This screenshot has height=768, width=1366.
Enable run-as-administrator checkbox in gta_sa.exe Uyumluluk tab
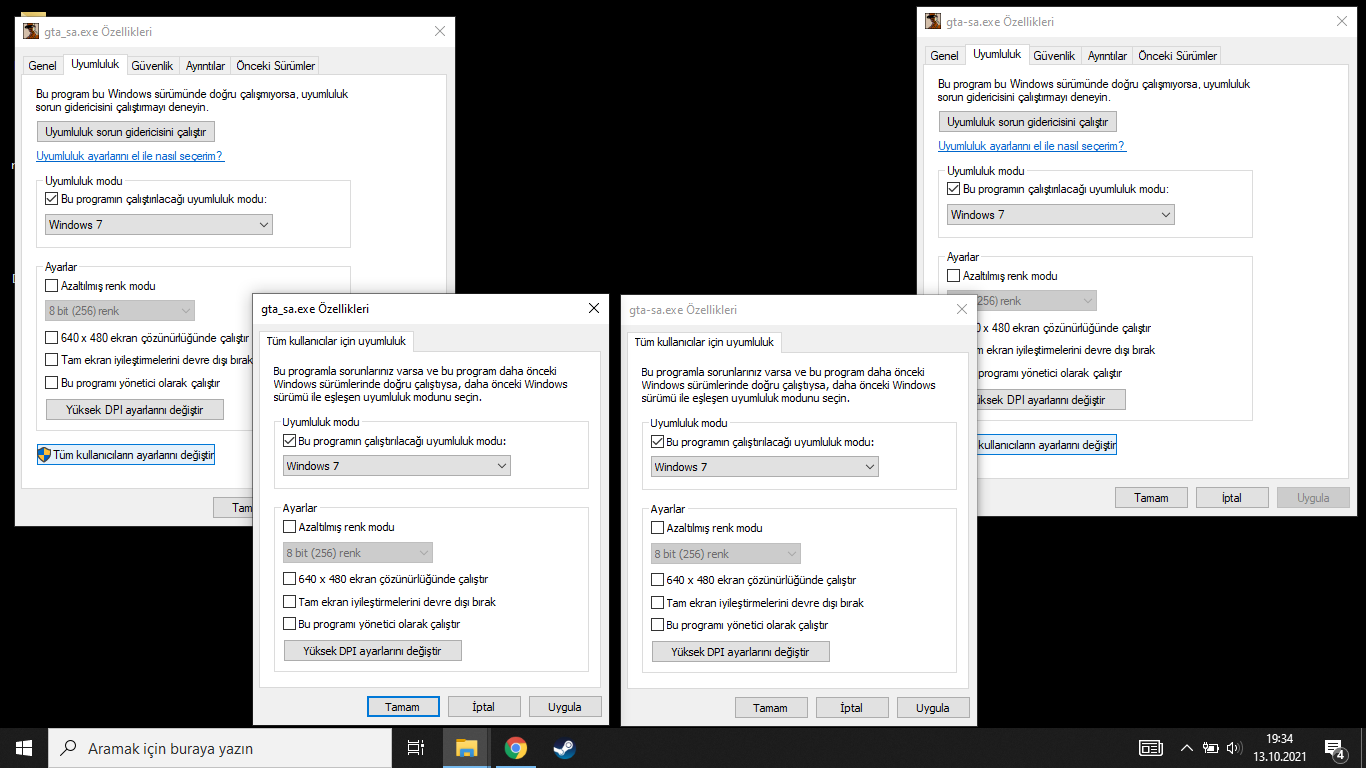click(x=53, y=383)
